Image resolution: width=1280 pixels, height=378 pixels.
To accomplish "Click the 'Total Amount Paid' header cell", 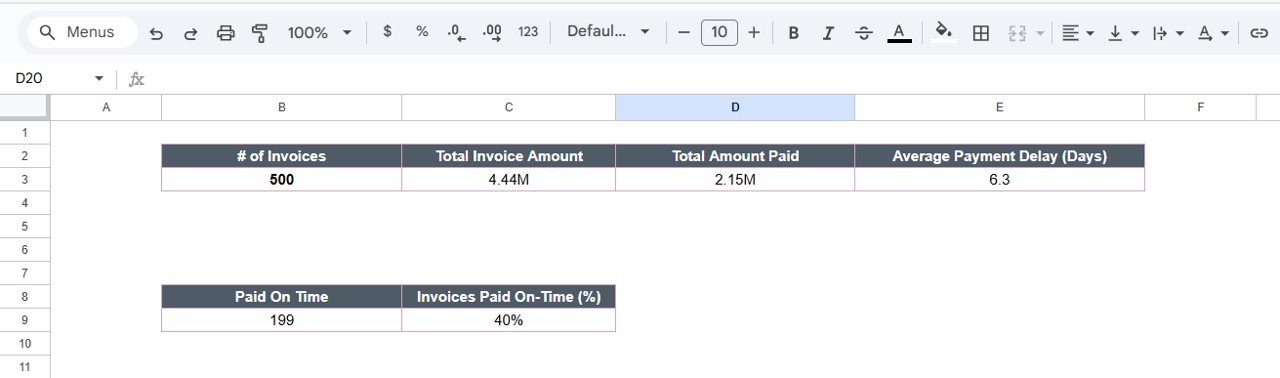I will [x=735, y=156].
